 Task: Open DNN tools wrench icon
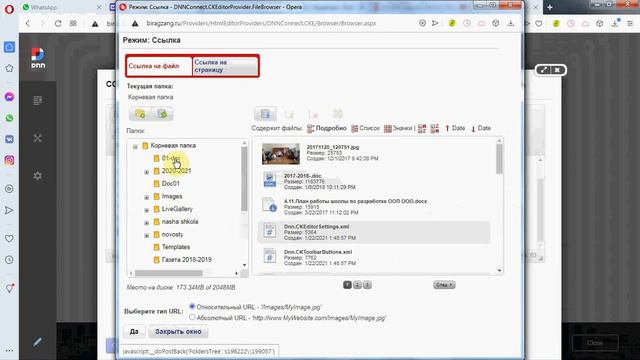tap(38, 138)
